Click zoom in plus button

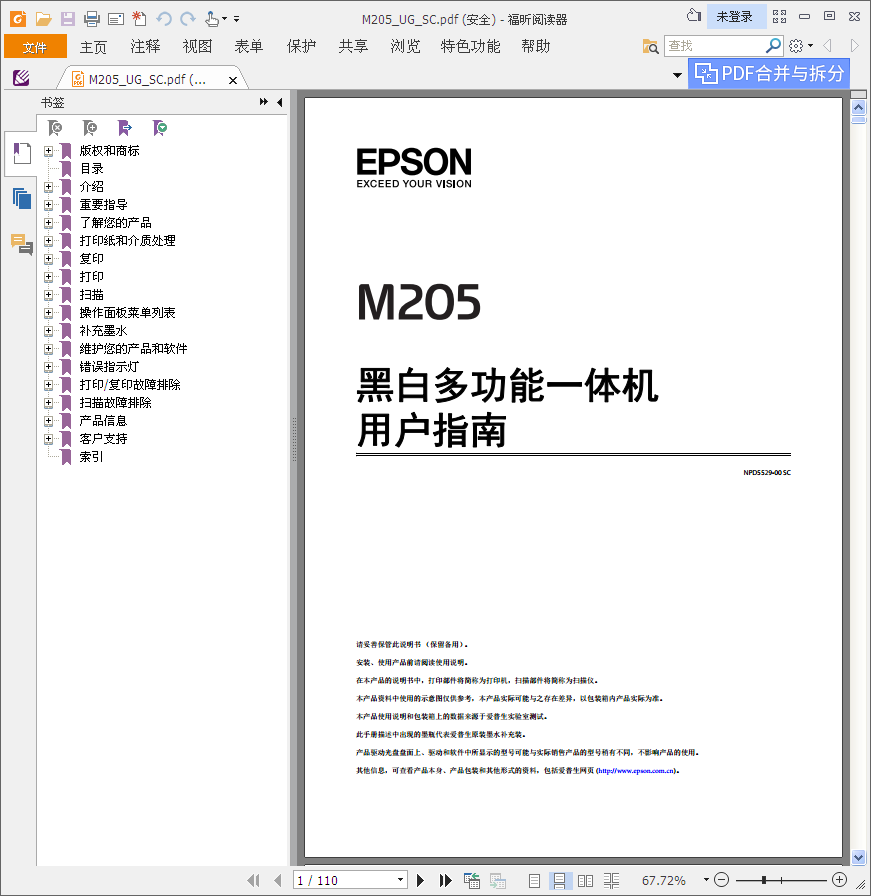(840, 879)
